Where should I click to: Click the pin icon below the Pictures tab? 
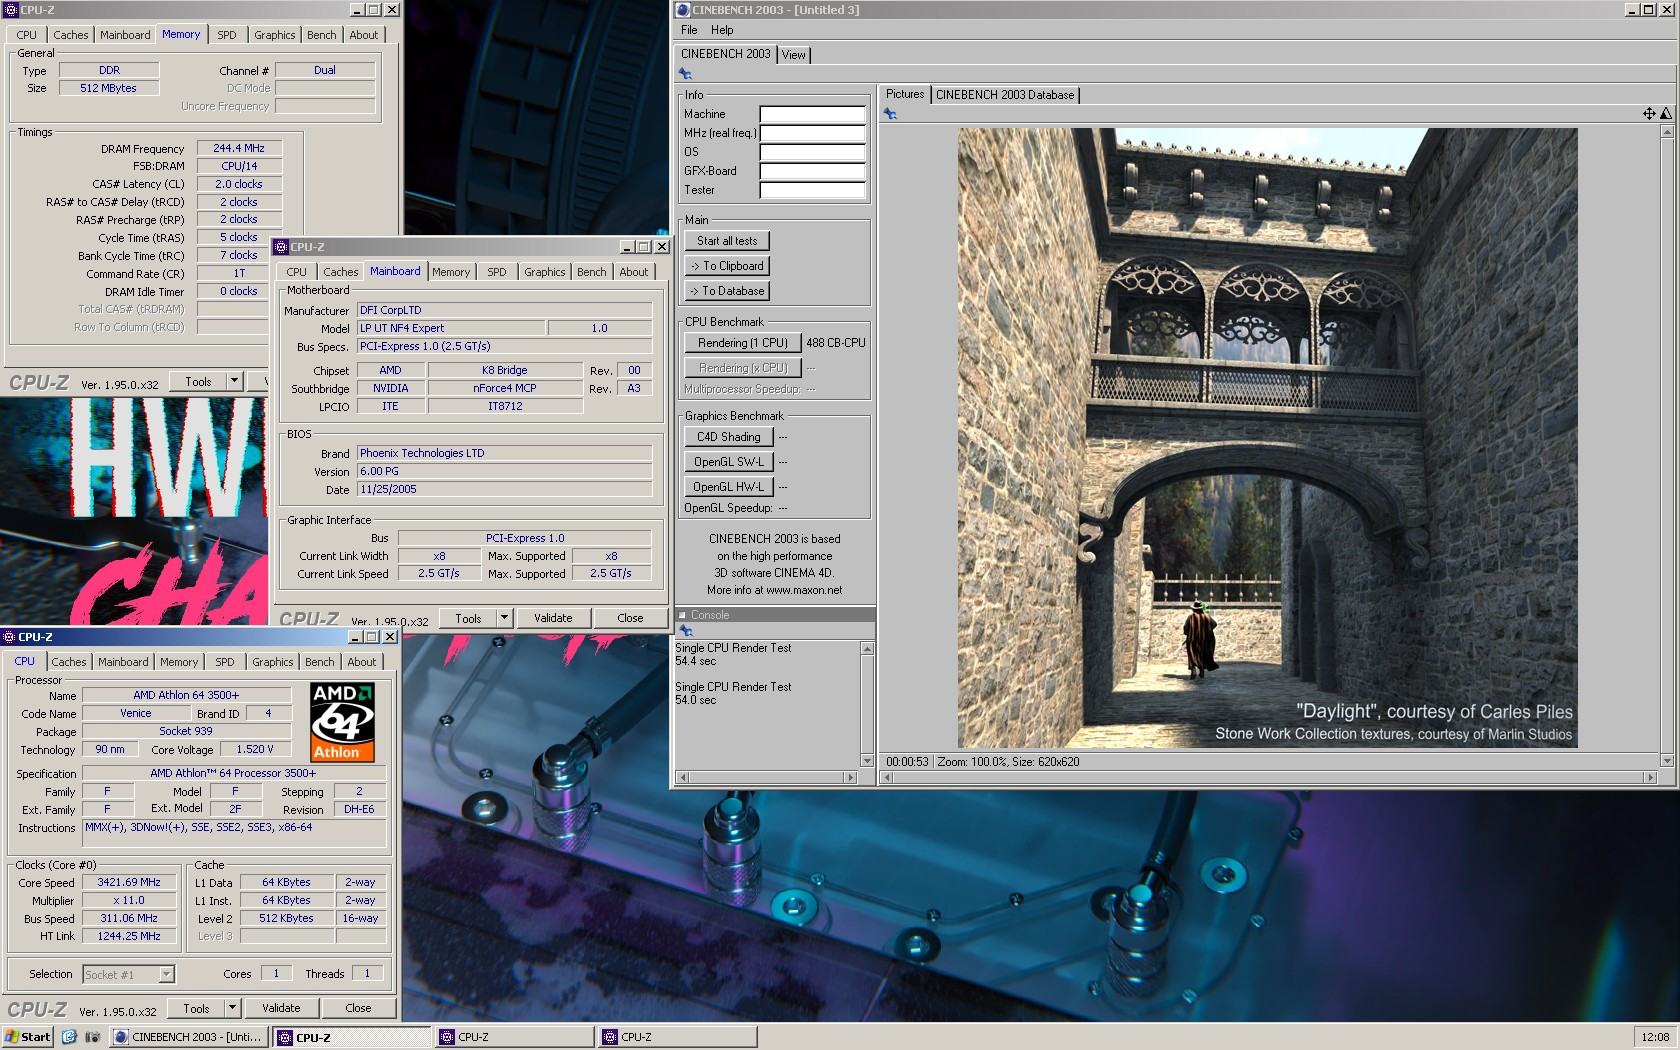890,114
